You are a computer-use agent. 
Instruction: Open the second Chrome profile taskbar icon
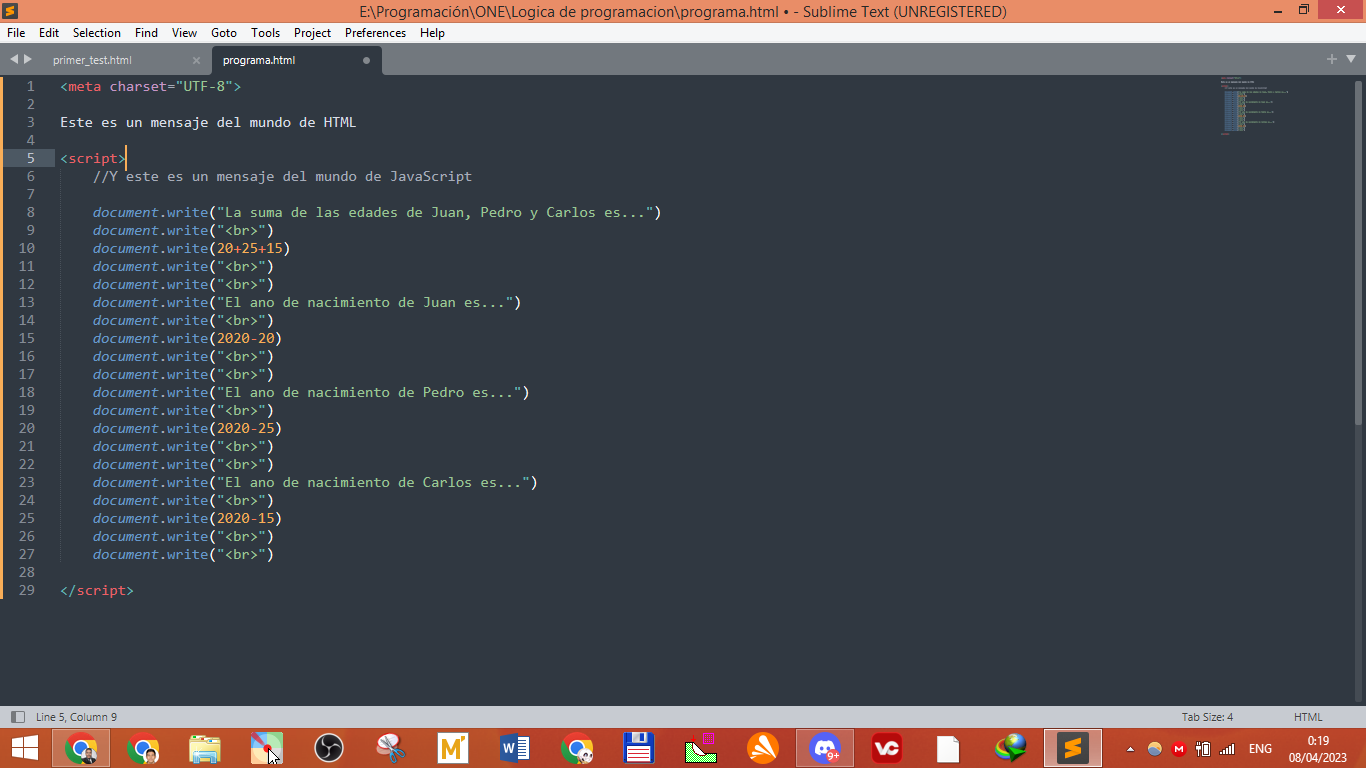coord(144,748)
